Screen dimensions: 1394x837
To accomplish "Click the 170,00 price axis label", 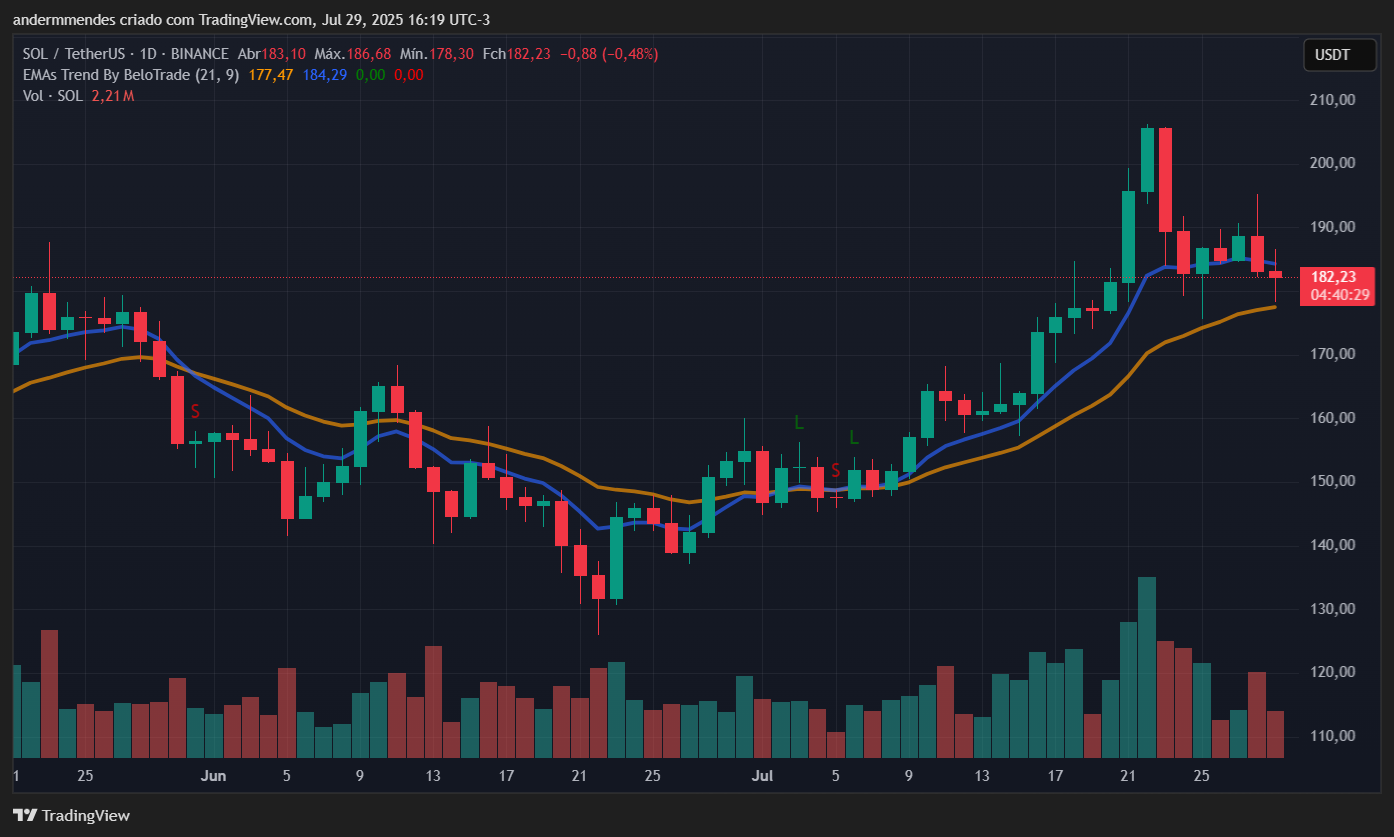I will coord(1332,354).
